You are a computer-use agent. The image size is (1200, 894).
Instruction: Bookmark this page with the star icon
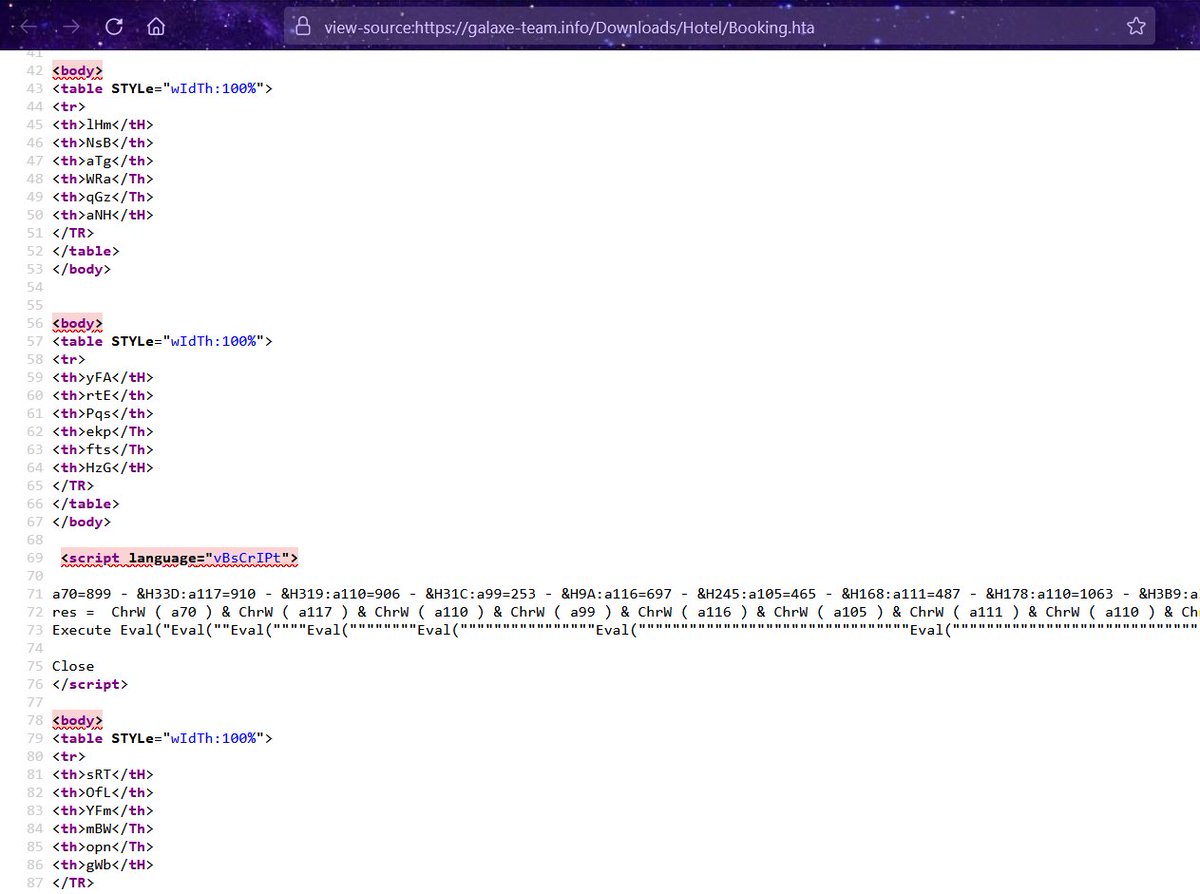tap(1136, 27)
